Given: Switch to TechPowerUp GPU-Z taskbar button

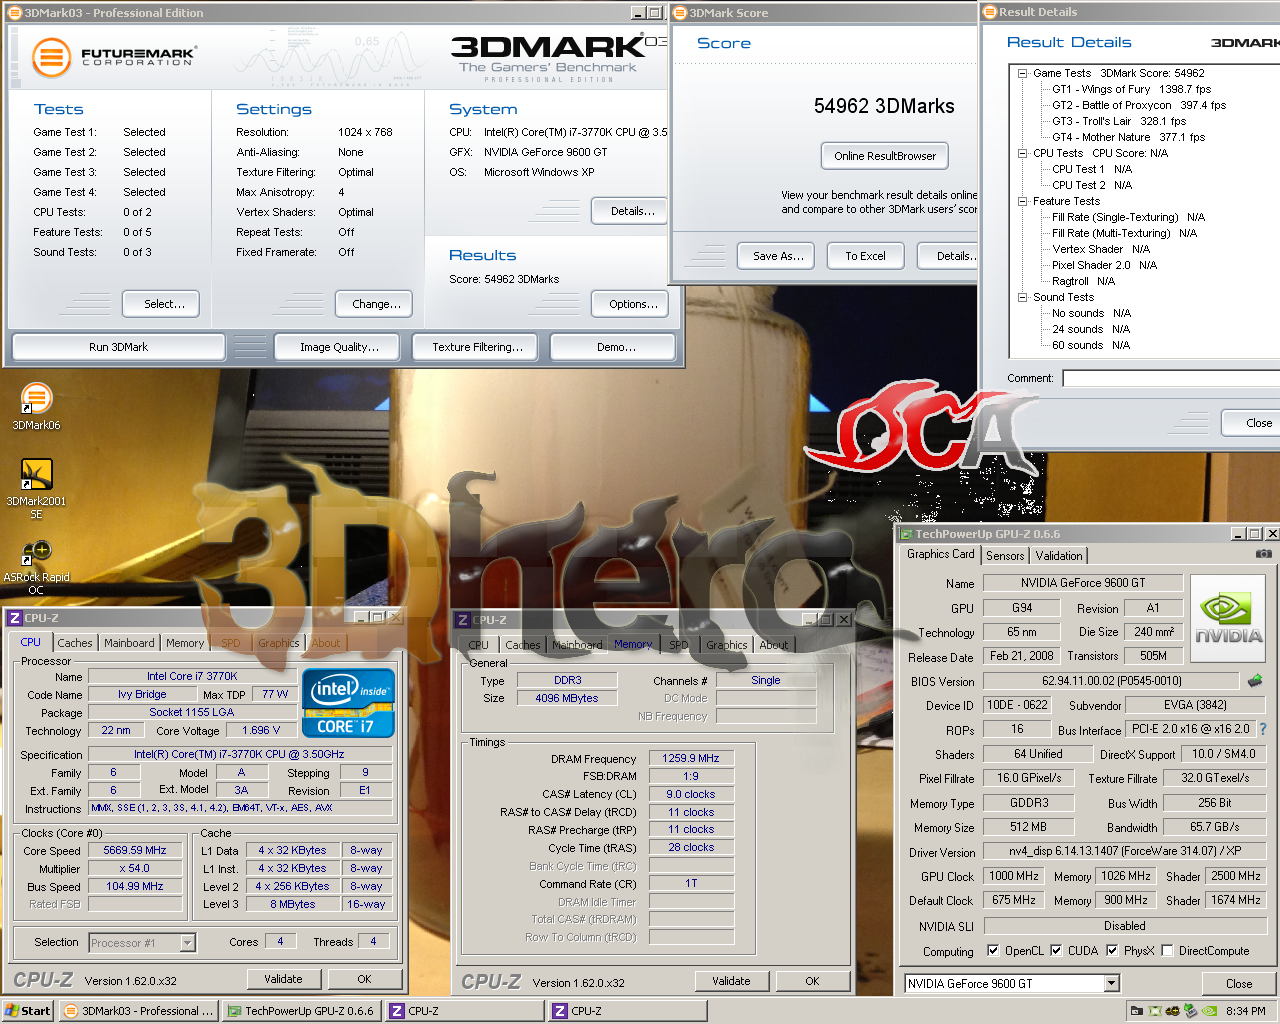Looking at the screenshot, I should tap(300, 1011).
